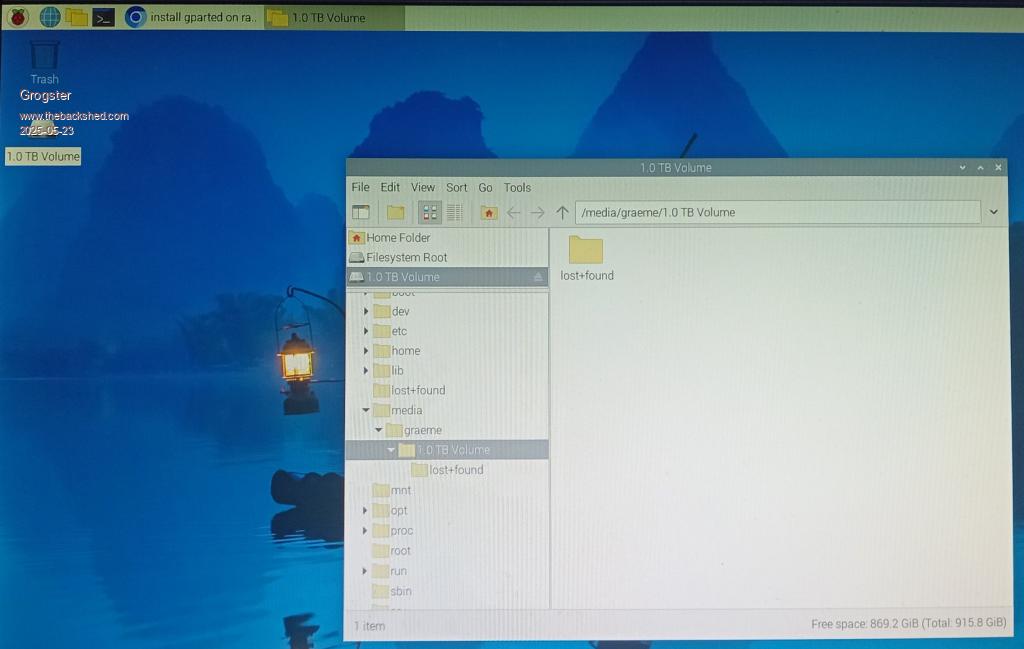Expand the opt folder tree node
Image resolution: width=1024 pixels, height=649 pixels.
pos(366,511)
